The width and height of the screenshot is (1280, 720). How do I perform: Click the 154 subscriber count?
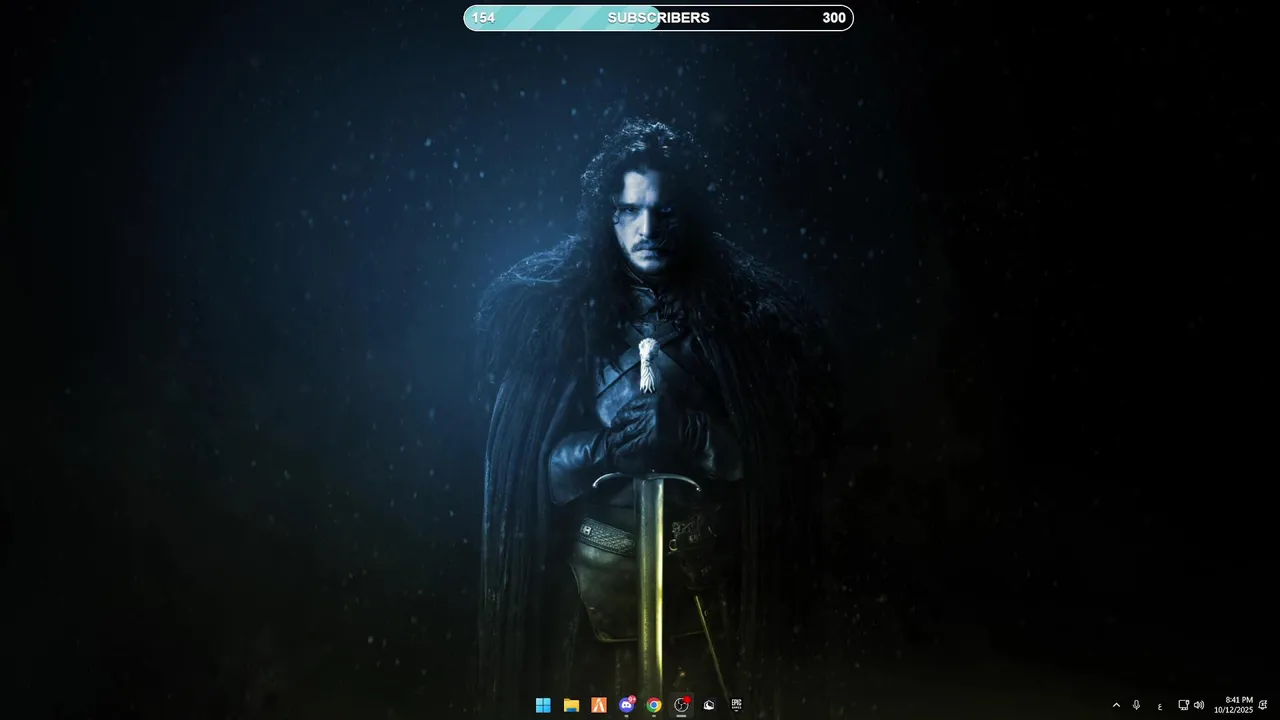(483, 18)
